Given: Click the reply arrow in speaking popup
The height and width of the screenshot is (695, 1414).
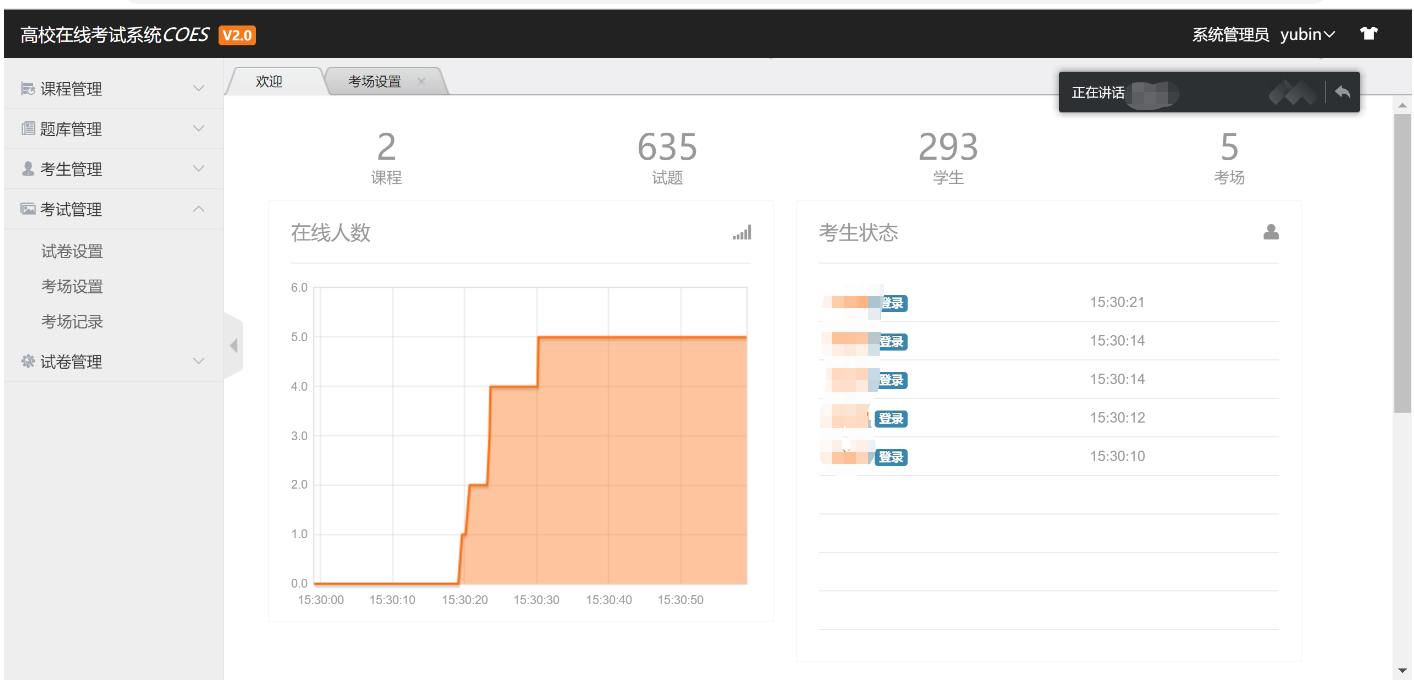Looking at the screenshot, I should 1342,92.
